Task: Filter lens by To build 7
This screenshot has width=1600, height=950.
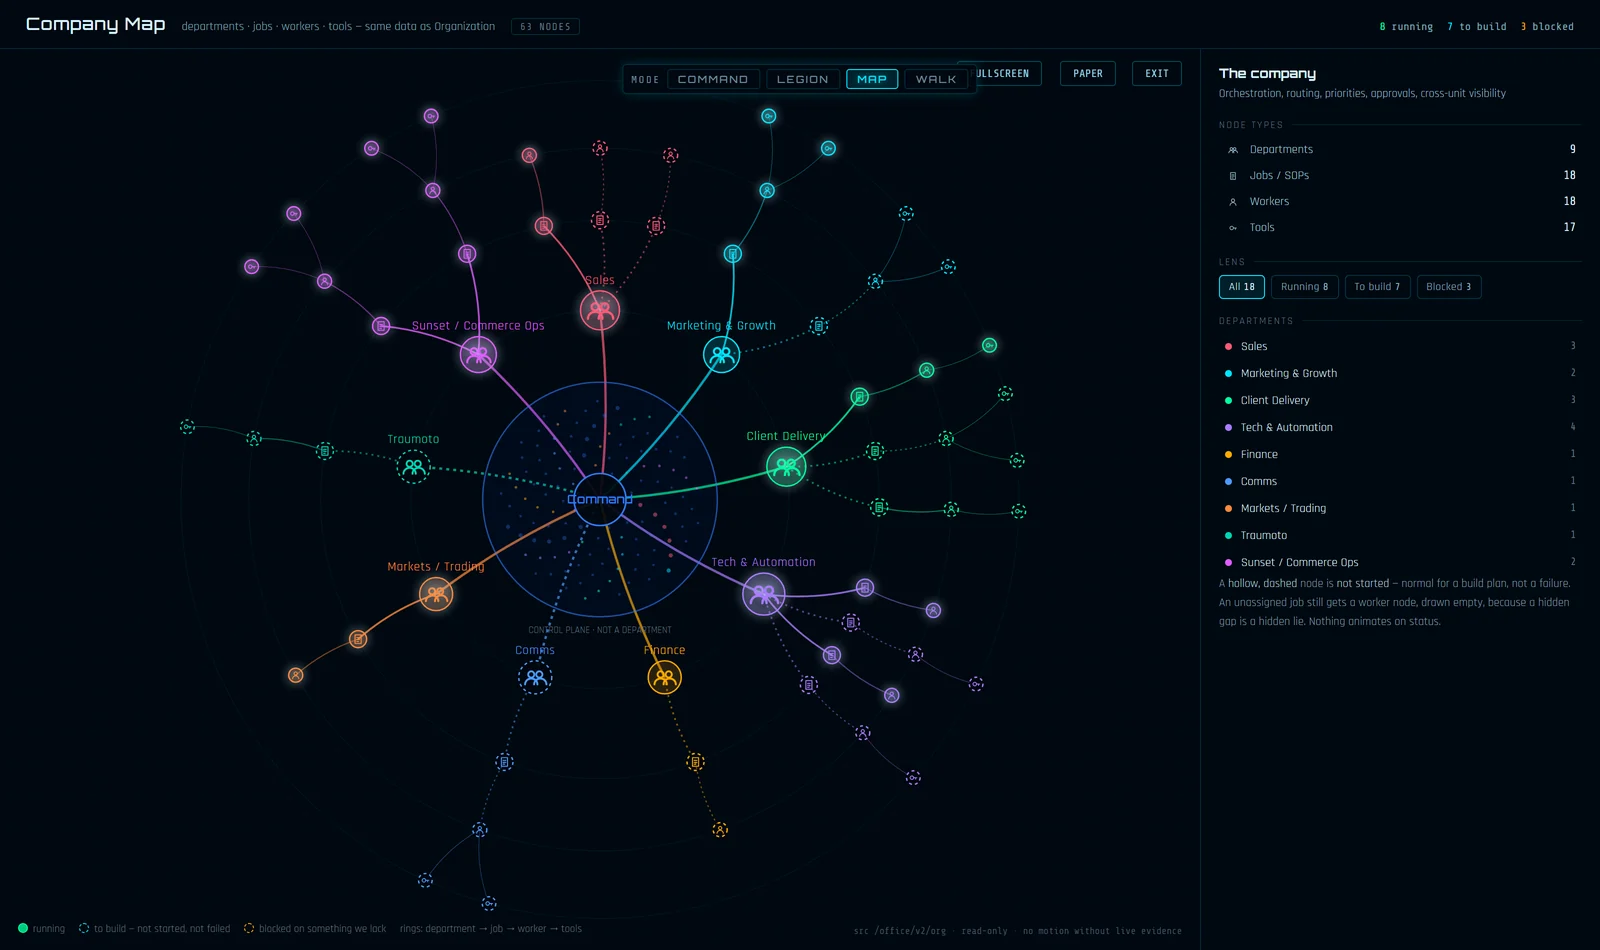Action: point(1377,287)
